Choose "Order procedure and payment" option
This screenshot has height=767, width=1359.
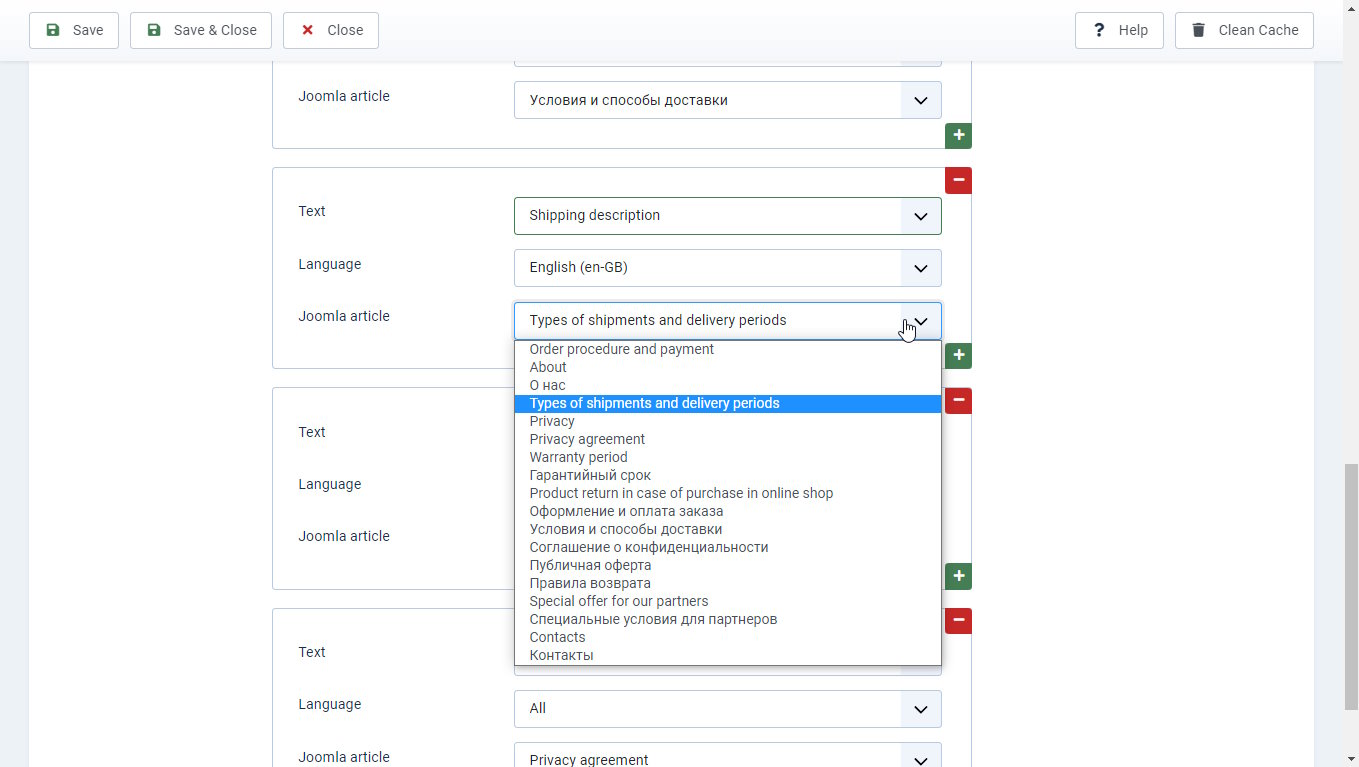coord(621,349)
